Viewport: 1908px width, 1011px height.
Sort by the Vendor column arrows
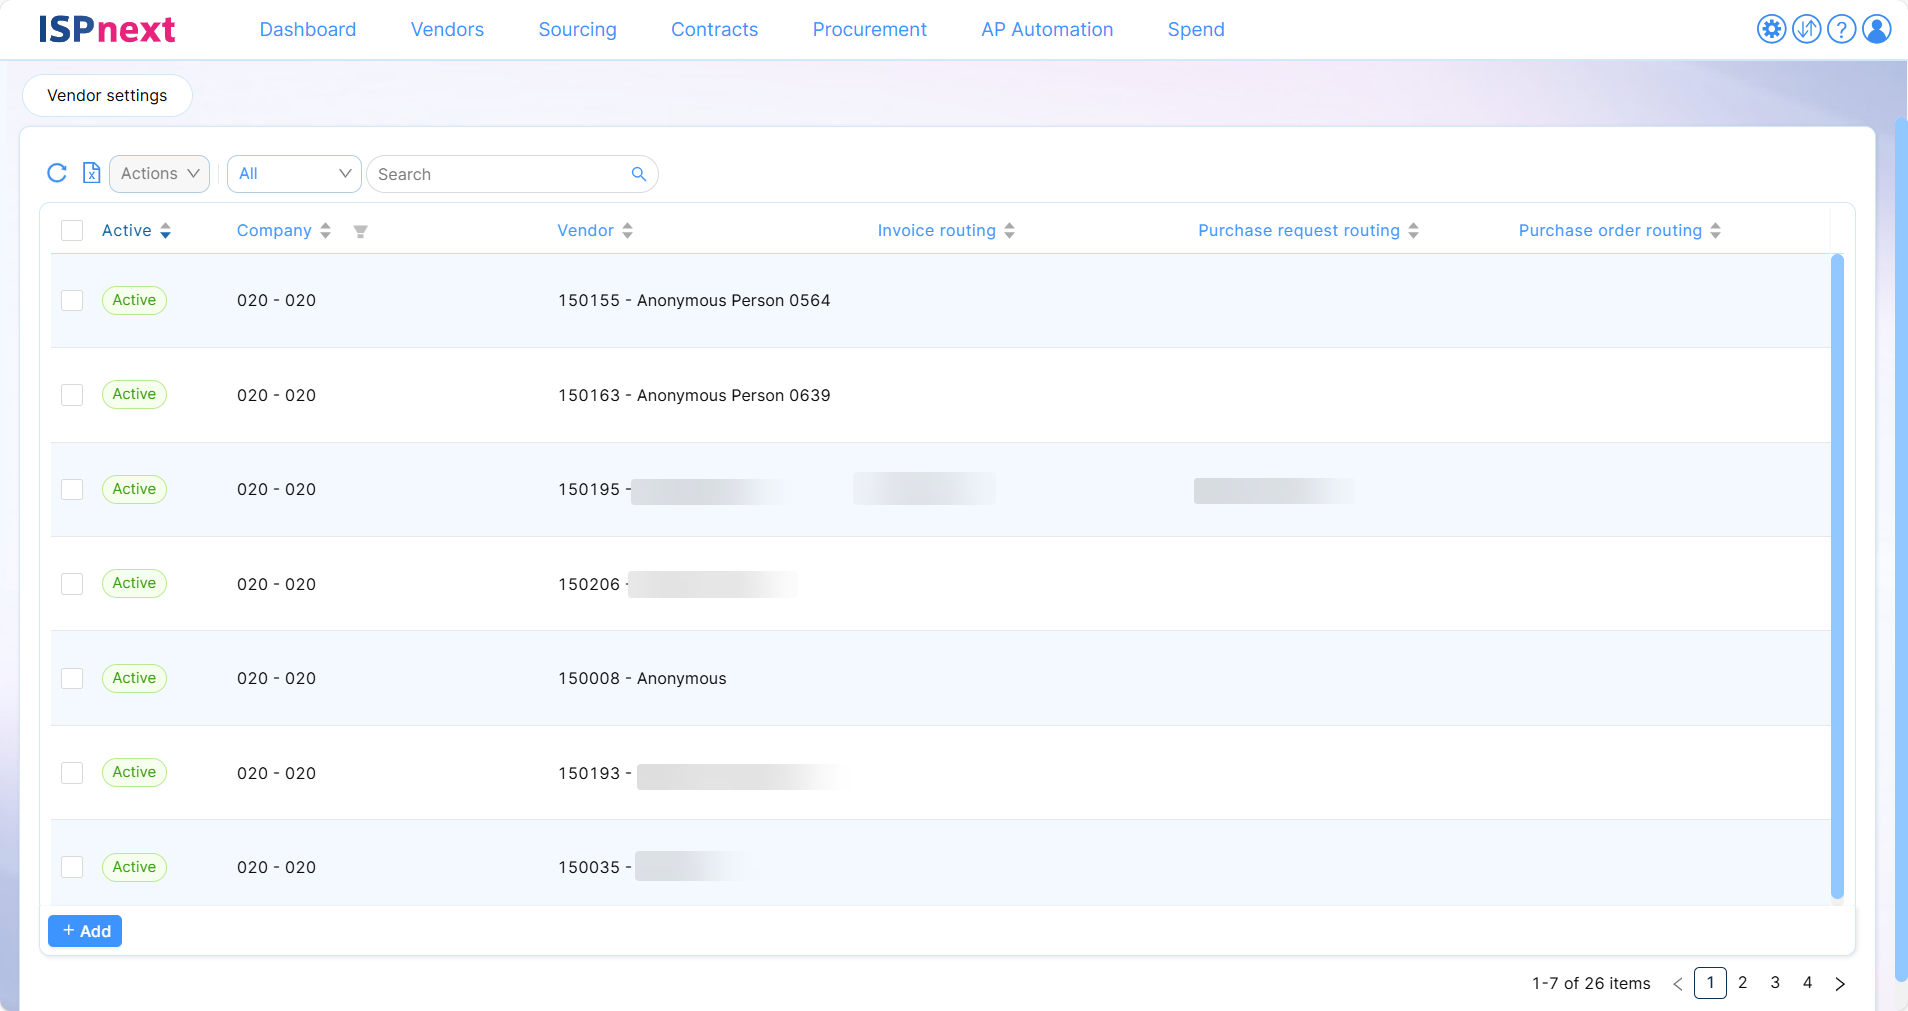pyautogui.click(x=627, y=230)
